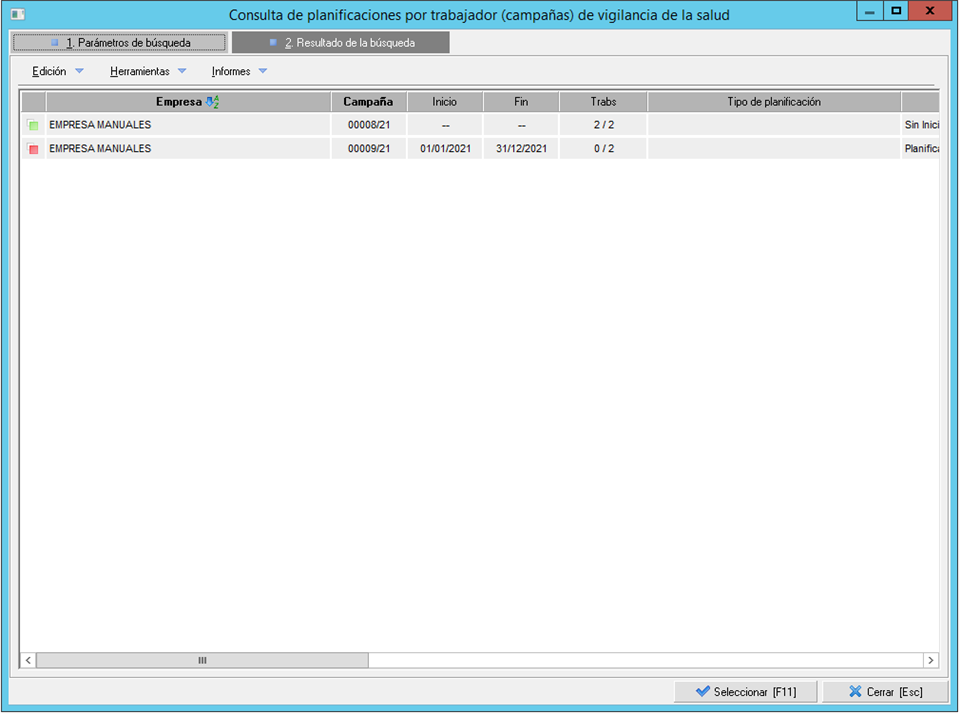960x714 pixels.
Task: Open the Informes dropdown menu
Action: [239, 72]
